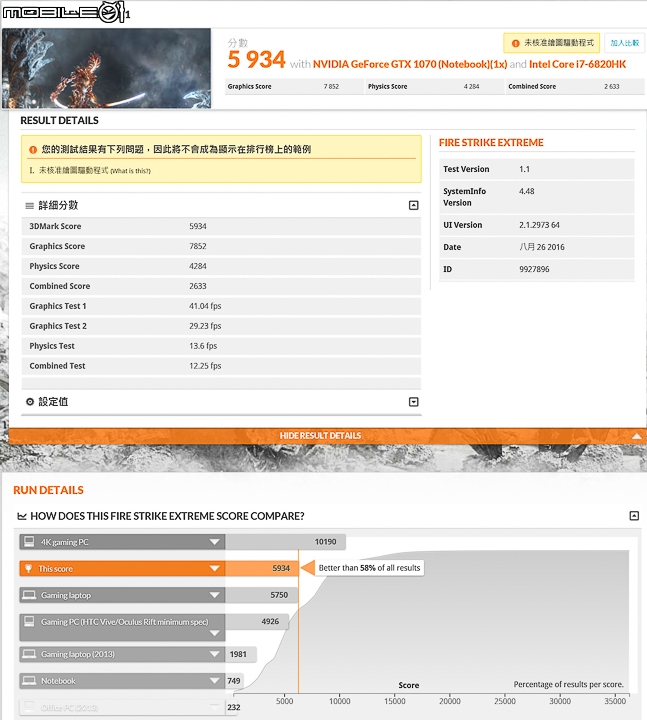This screenshot has height=720, width=647.
Task: Expand the Gaming laptop dropdown arrow
Action: click(x=214, y=595)
